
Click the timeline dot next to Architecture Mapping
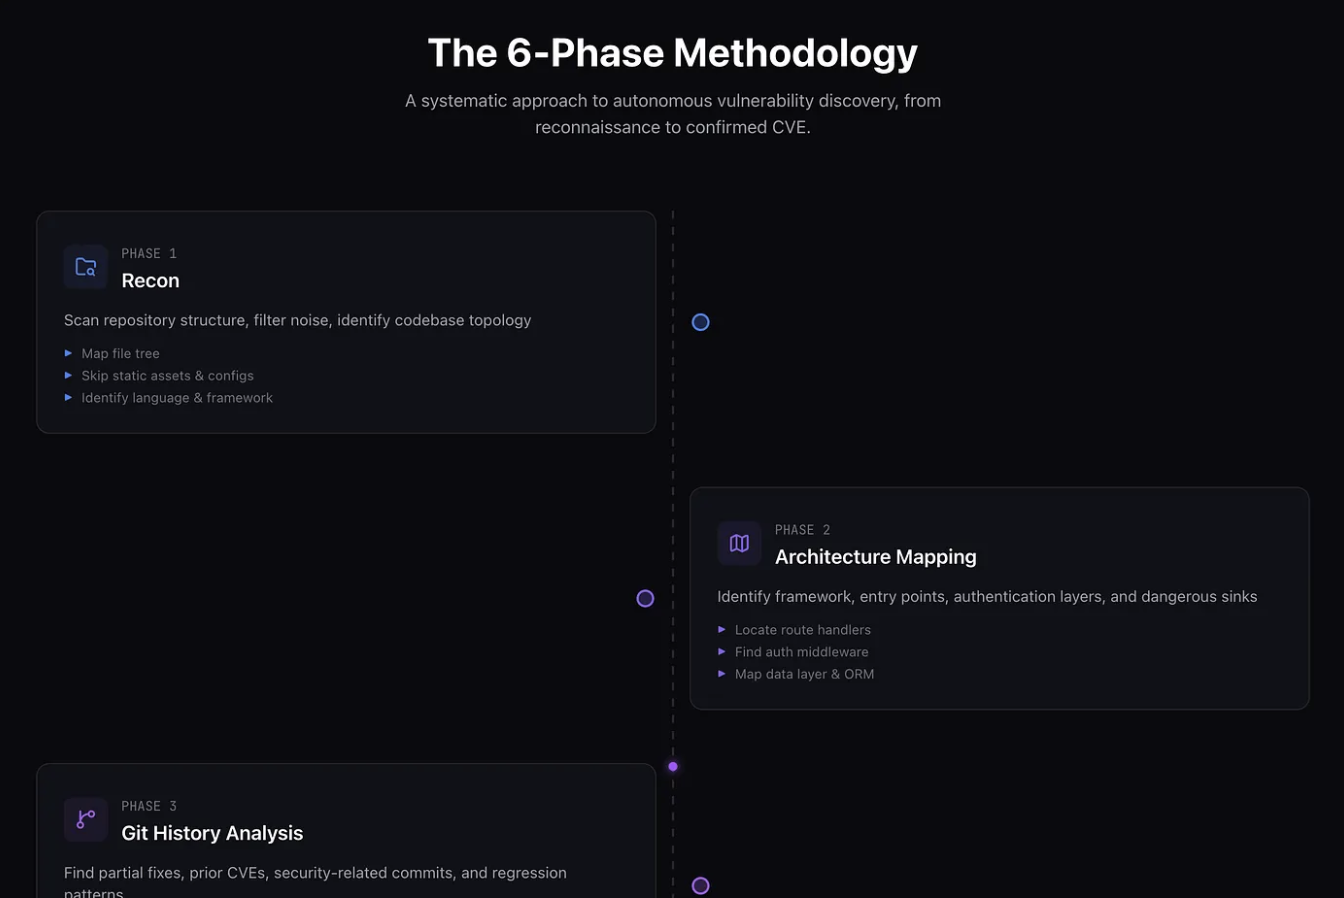(645, 597)
